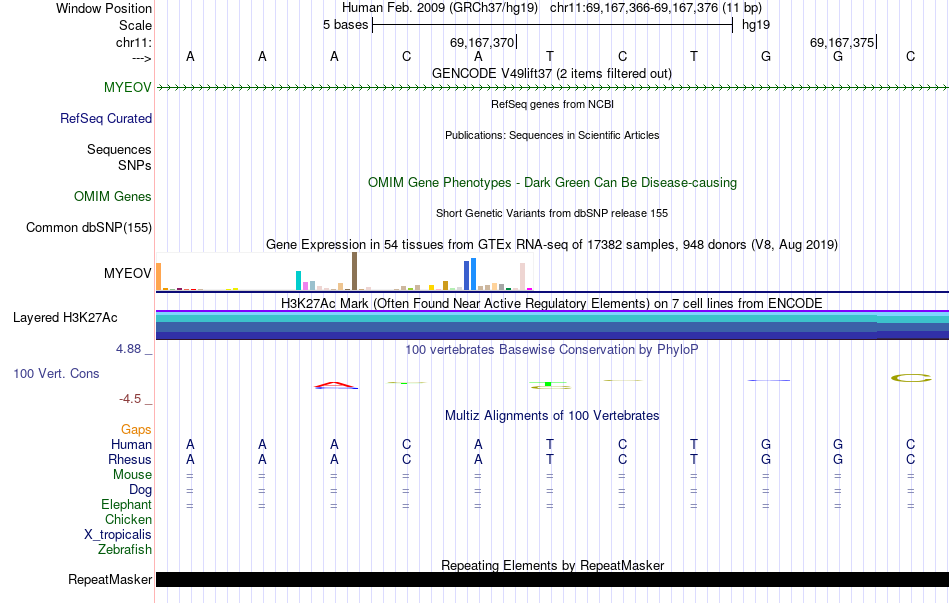The width and height of the screenshot is (950, 603).
Task: Click the olive C PhyloP logo at the last base
Action: pos(911,378)
